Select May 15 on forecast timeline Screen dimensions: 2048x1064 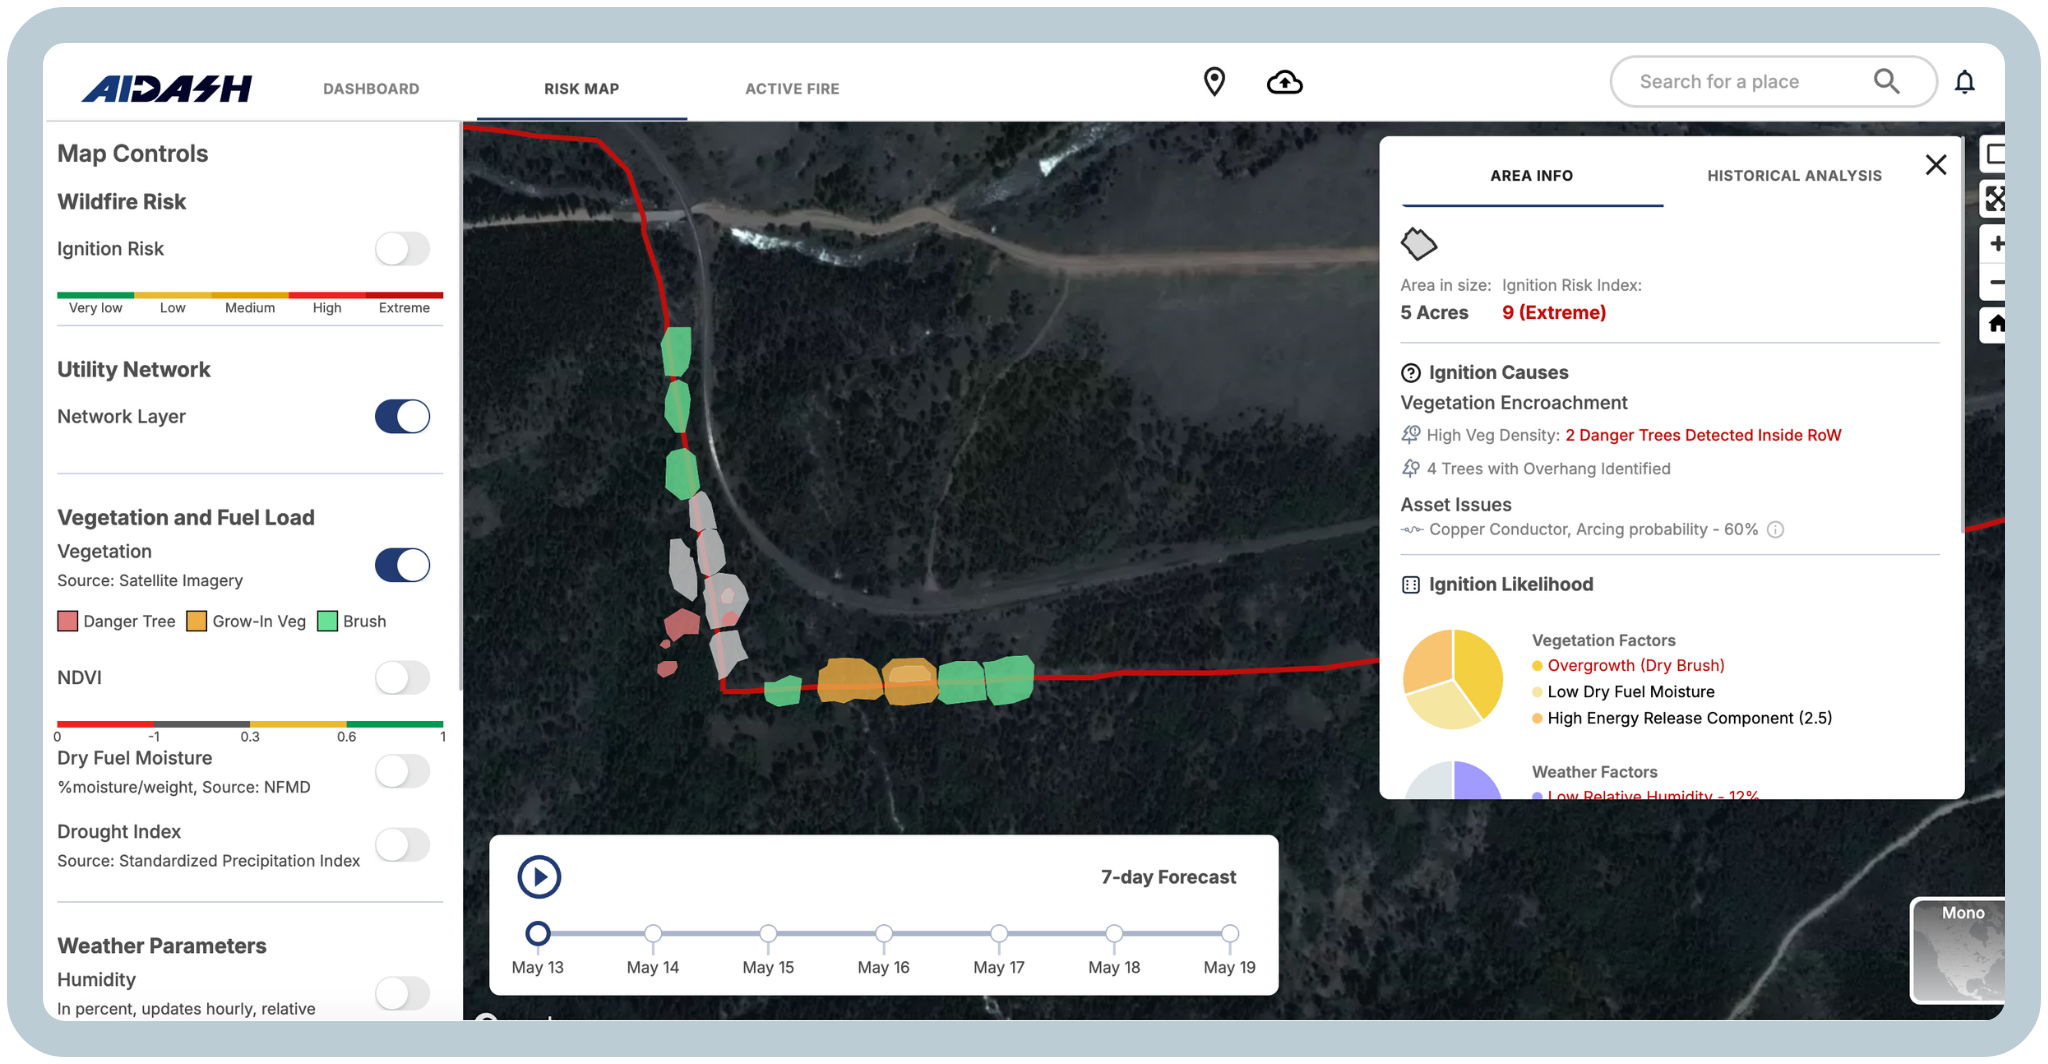[x=768, y=934]
